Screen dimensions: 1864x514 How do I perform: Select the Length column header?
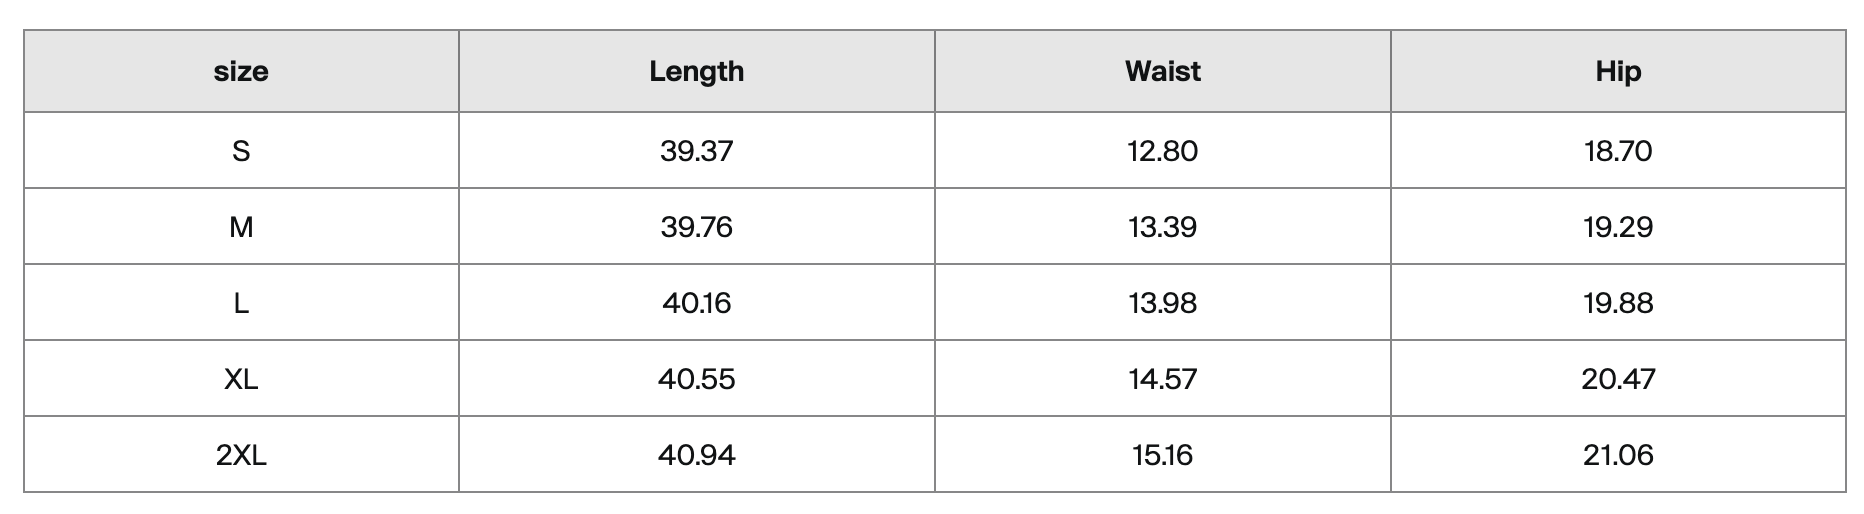697,71
